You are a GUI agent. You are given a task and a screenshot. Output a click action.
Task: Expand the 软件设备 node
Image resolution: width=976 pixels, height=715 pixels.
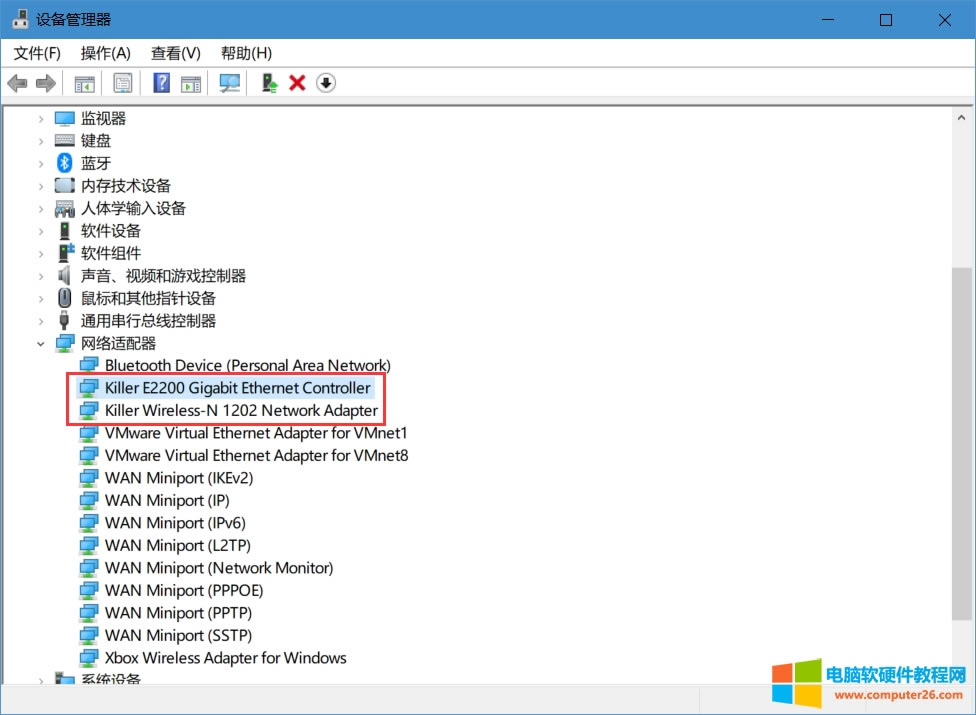click(41, 231)
